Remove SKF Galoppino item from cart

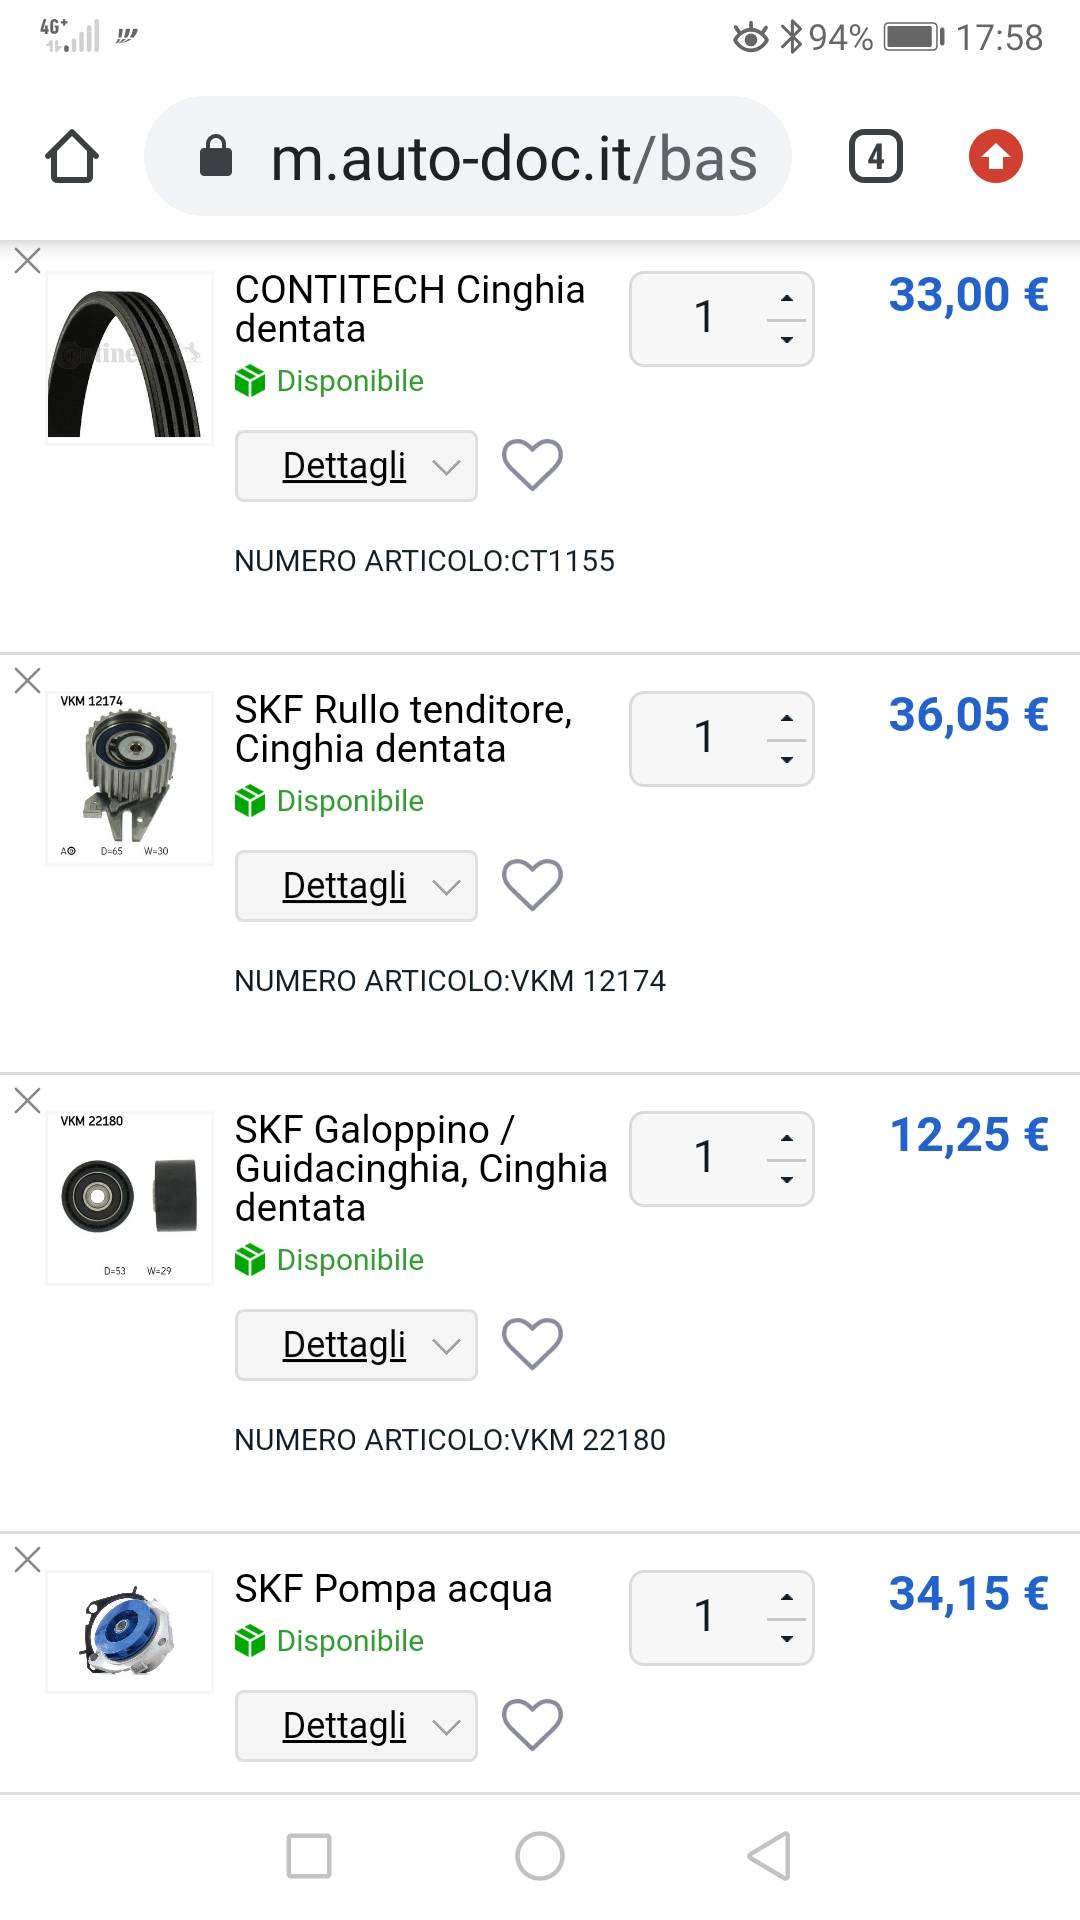click(28, 1101)
